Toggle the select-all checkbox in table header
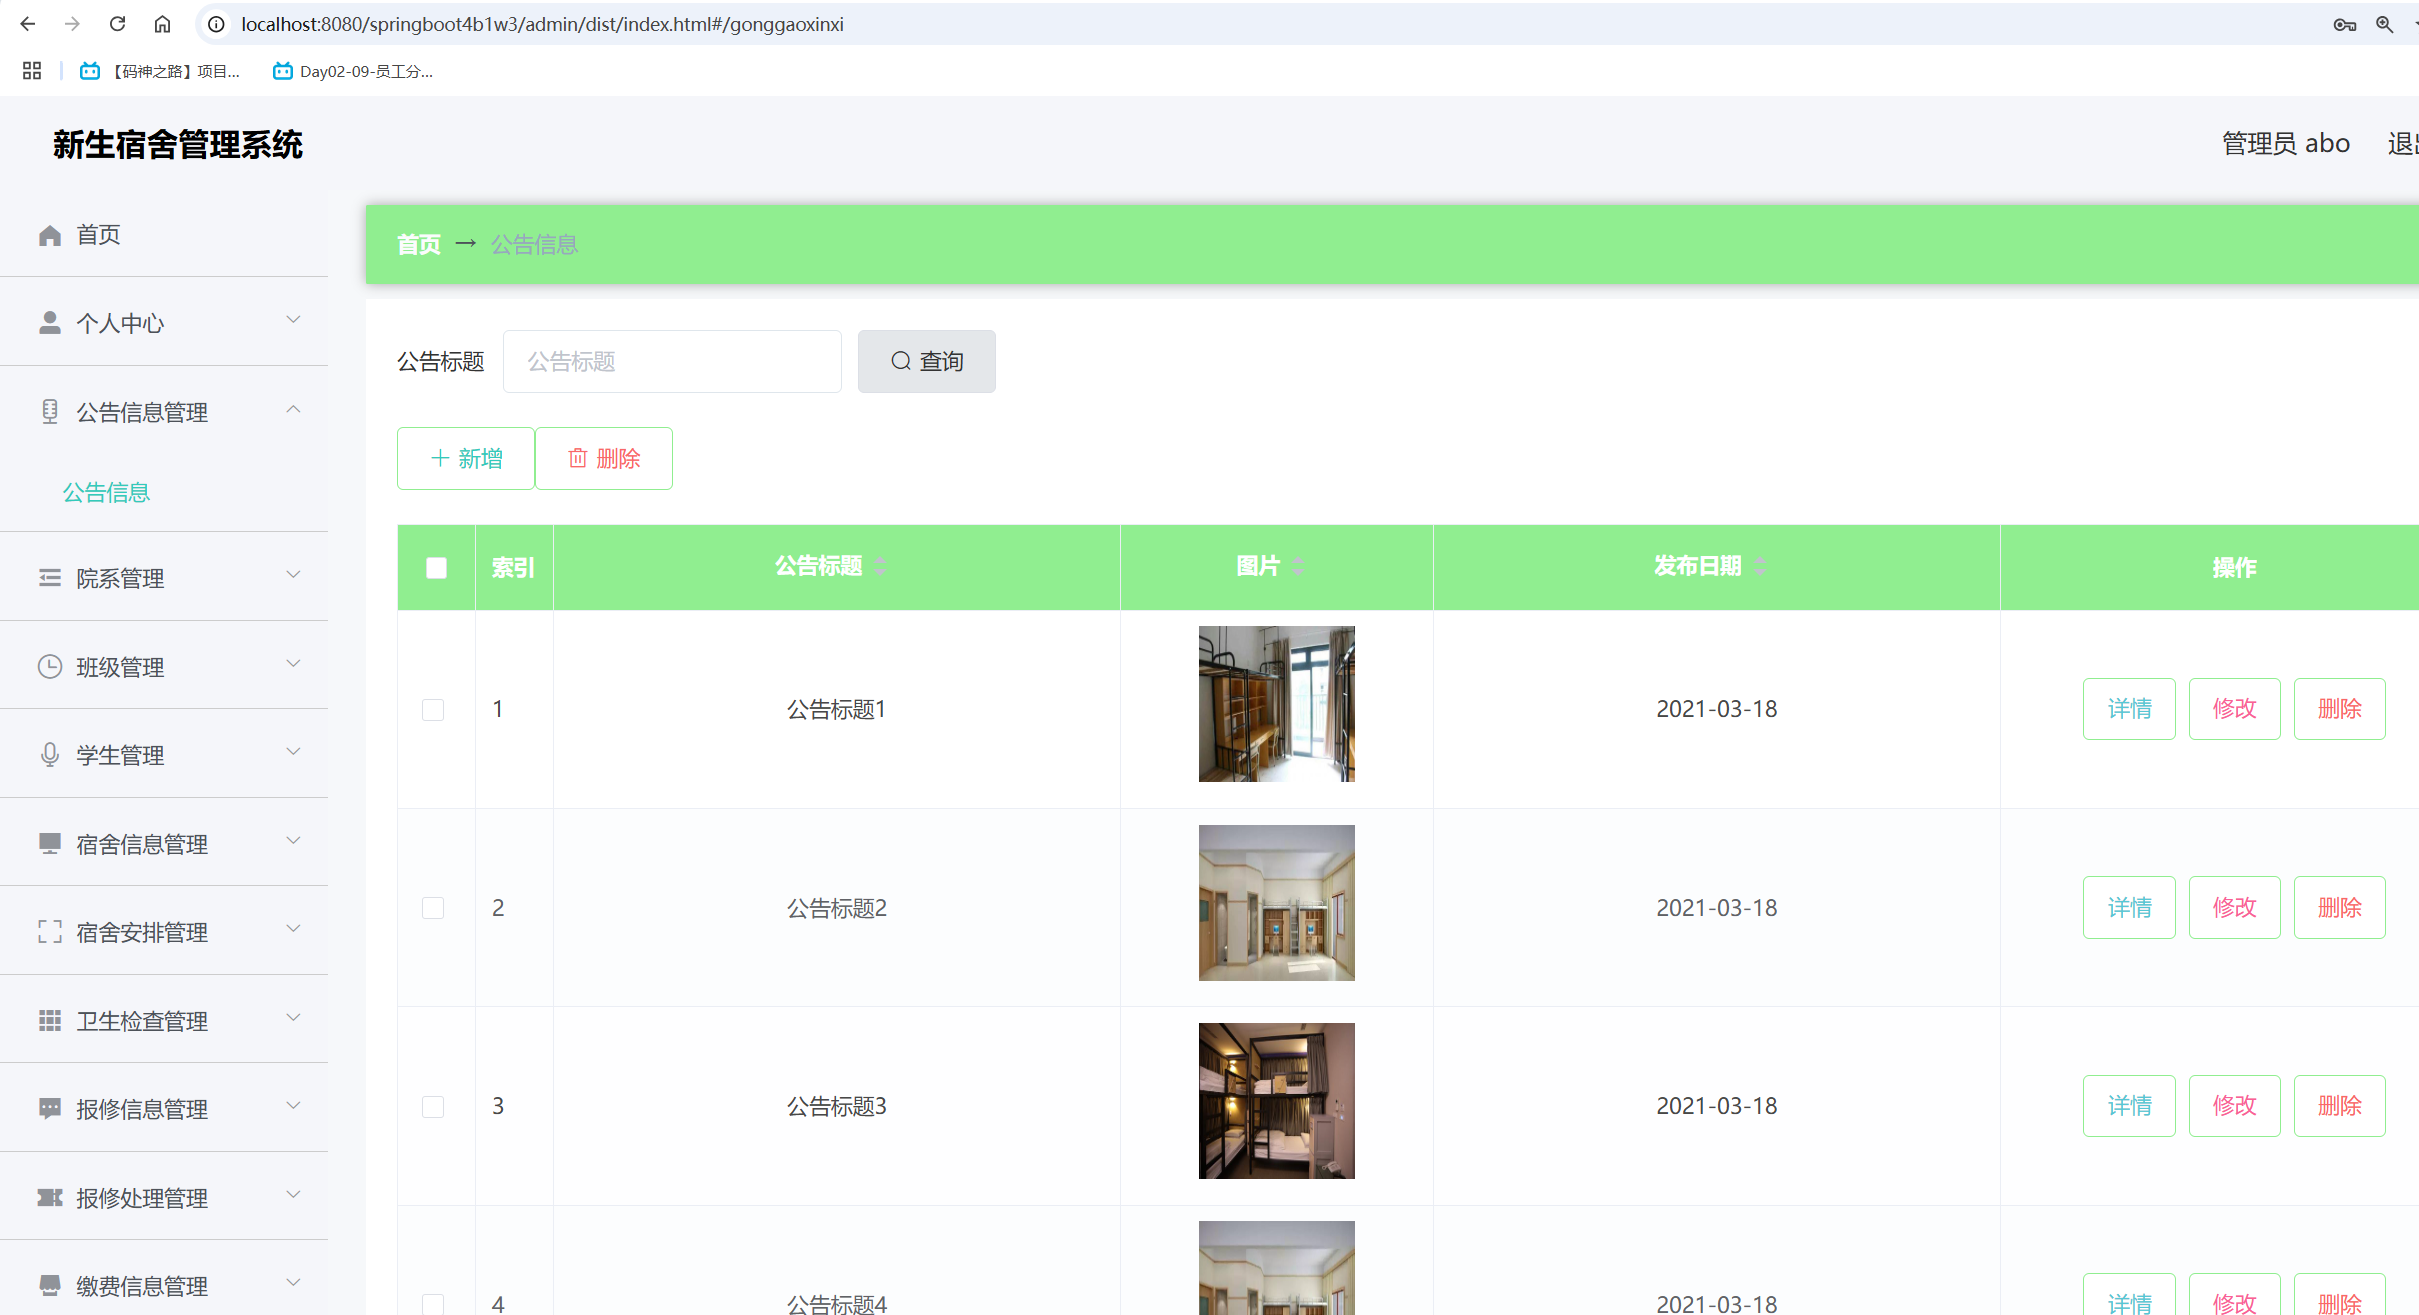 [x=436, y=568]
